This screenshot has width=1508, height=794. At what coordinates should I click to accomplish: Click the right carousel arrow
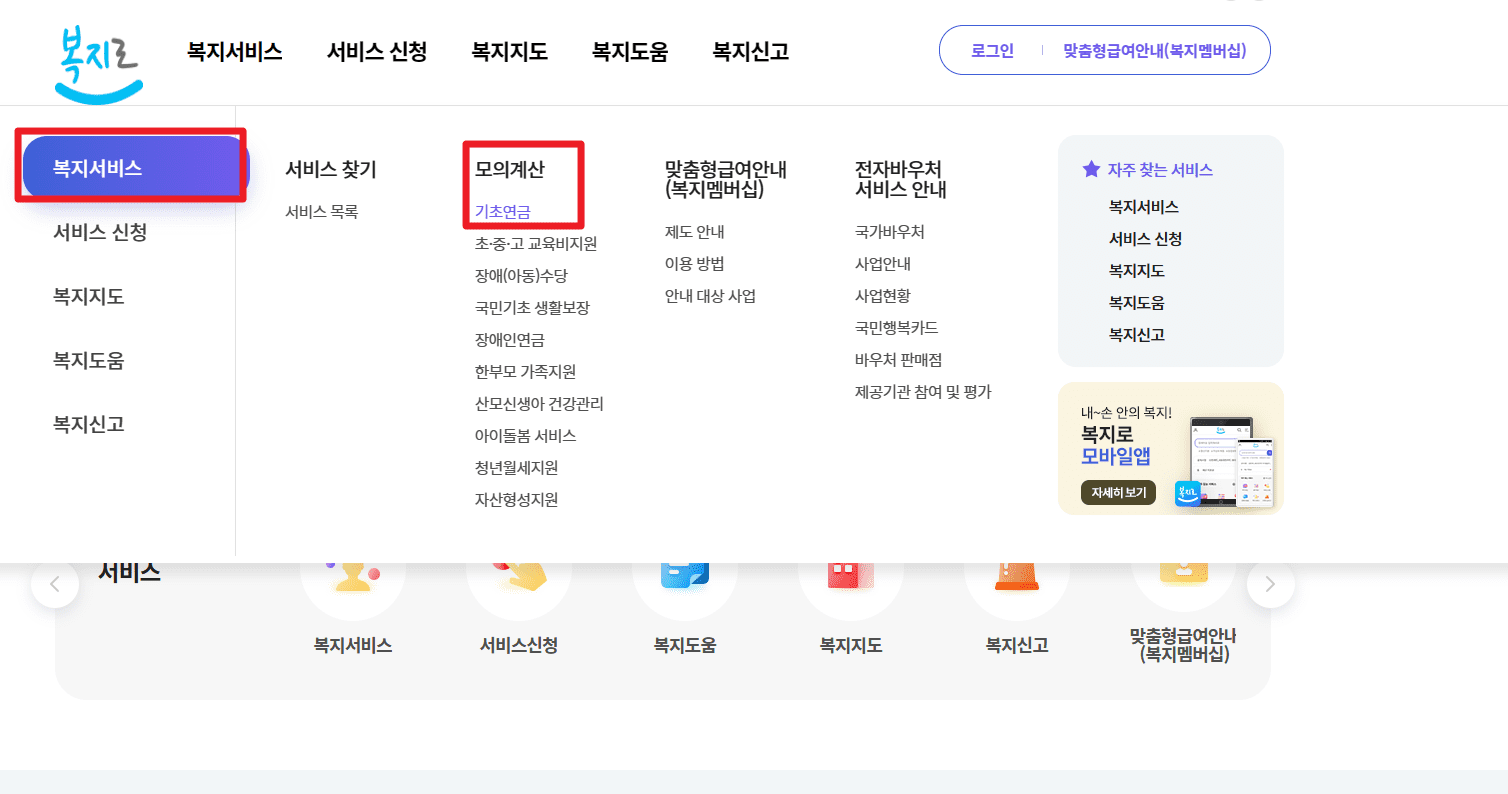[x=1270, y=583]
